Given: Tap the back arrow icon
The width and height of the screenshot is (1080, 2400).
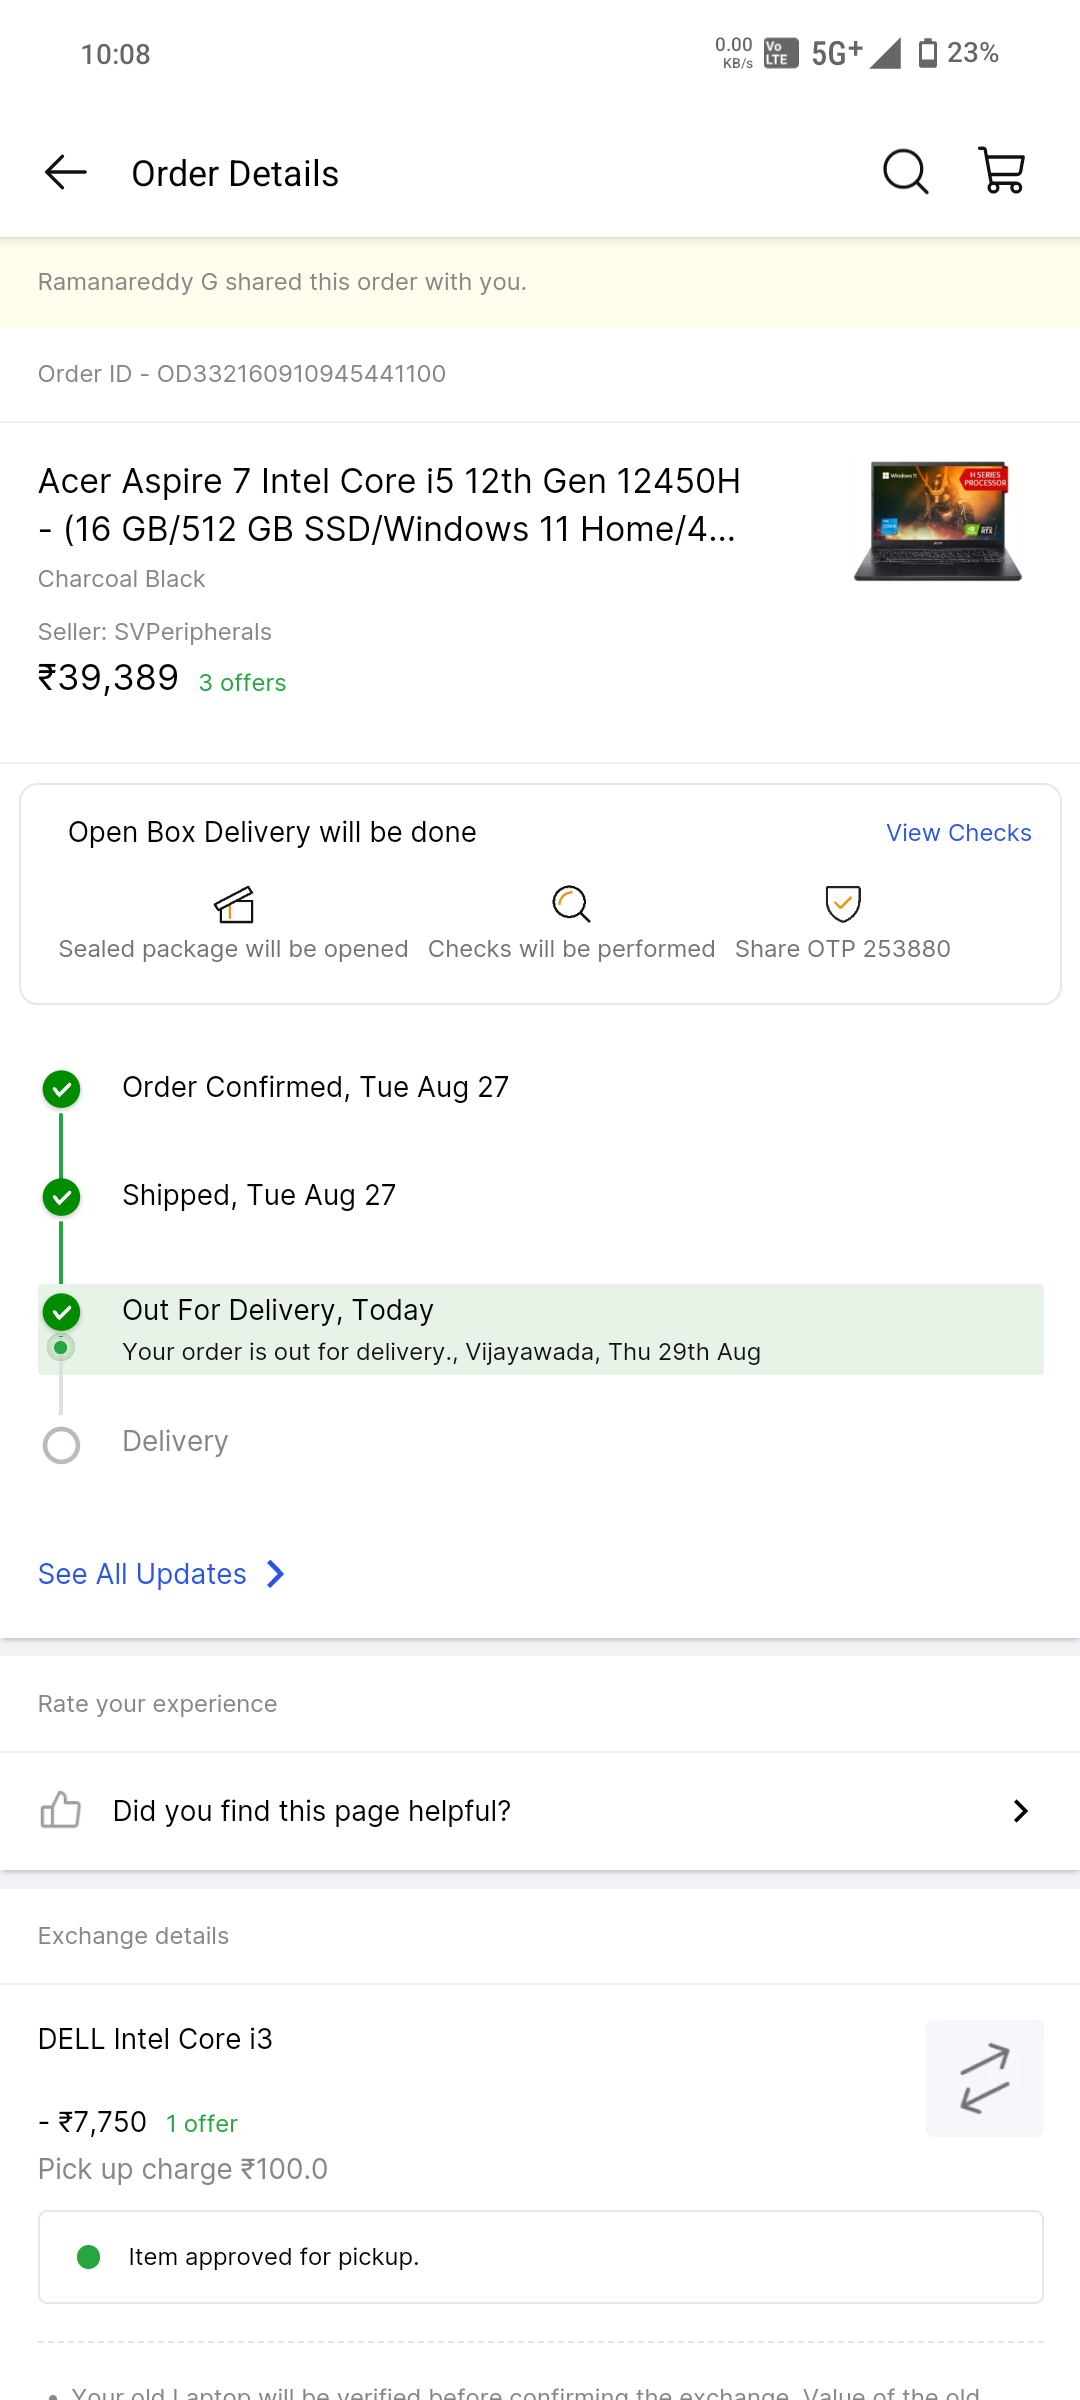Looking at the screenshot, I should click(x=66, y=173).
